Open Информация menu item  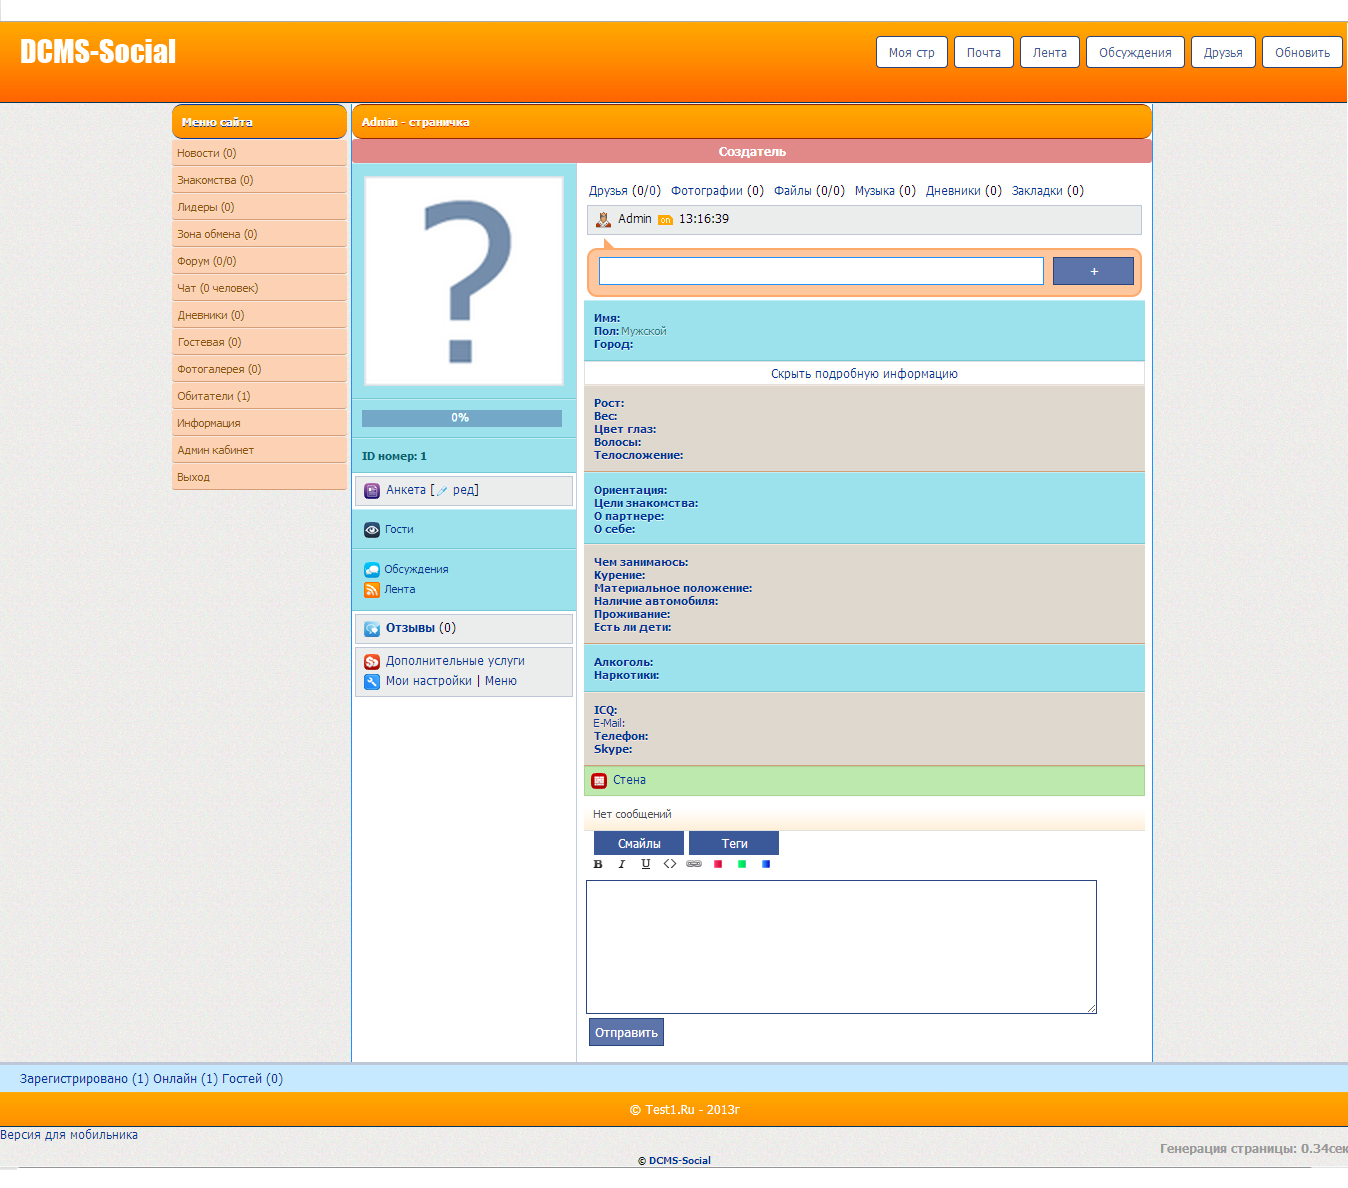pos(259,423)
